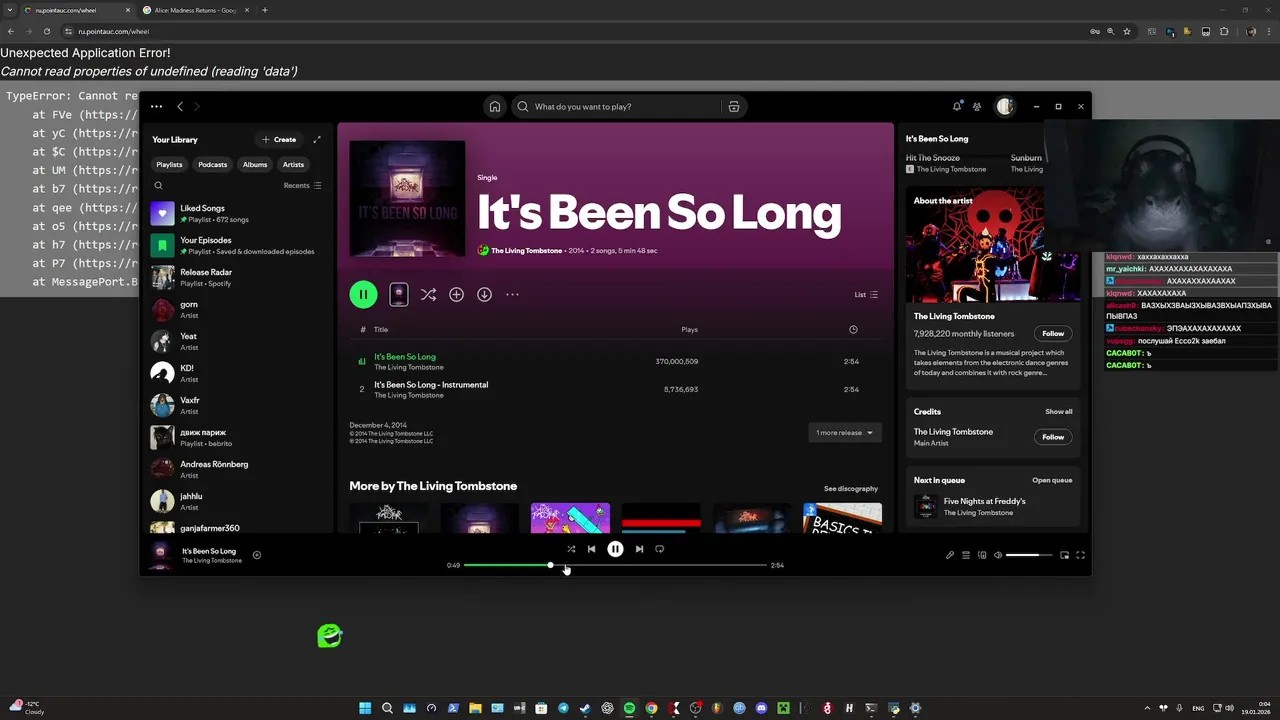The height and width of the screenshot is (720, 1280).
Task: Go back with the left arrow
Action: coord(180,106)
